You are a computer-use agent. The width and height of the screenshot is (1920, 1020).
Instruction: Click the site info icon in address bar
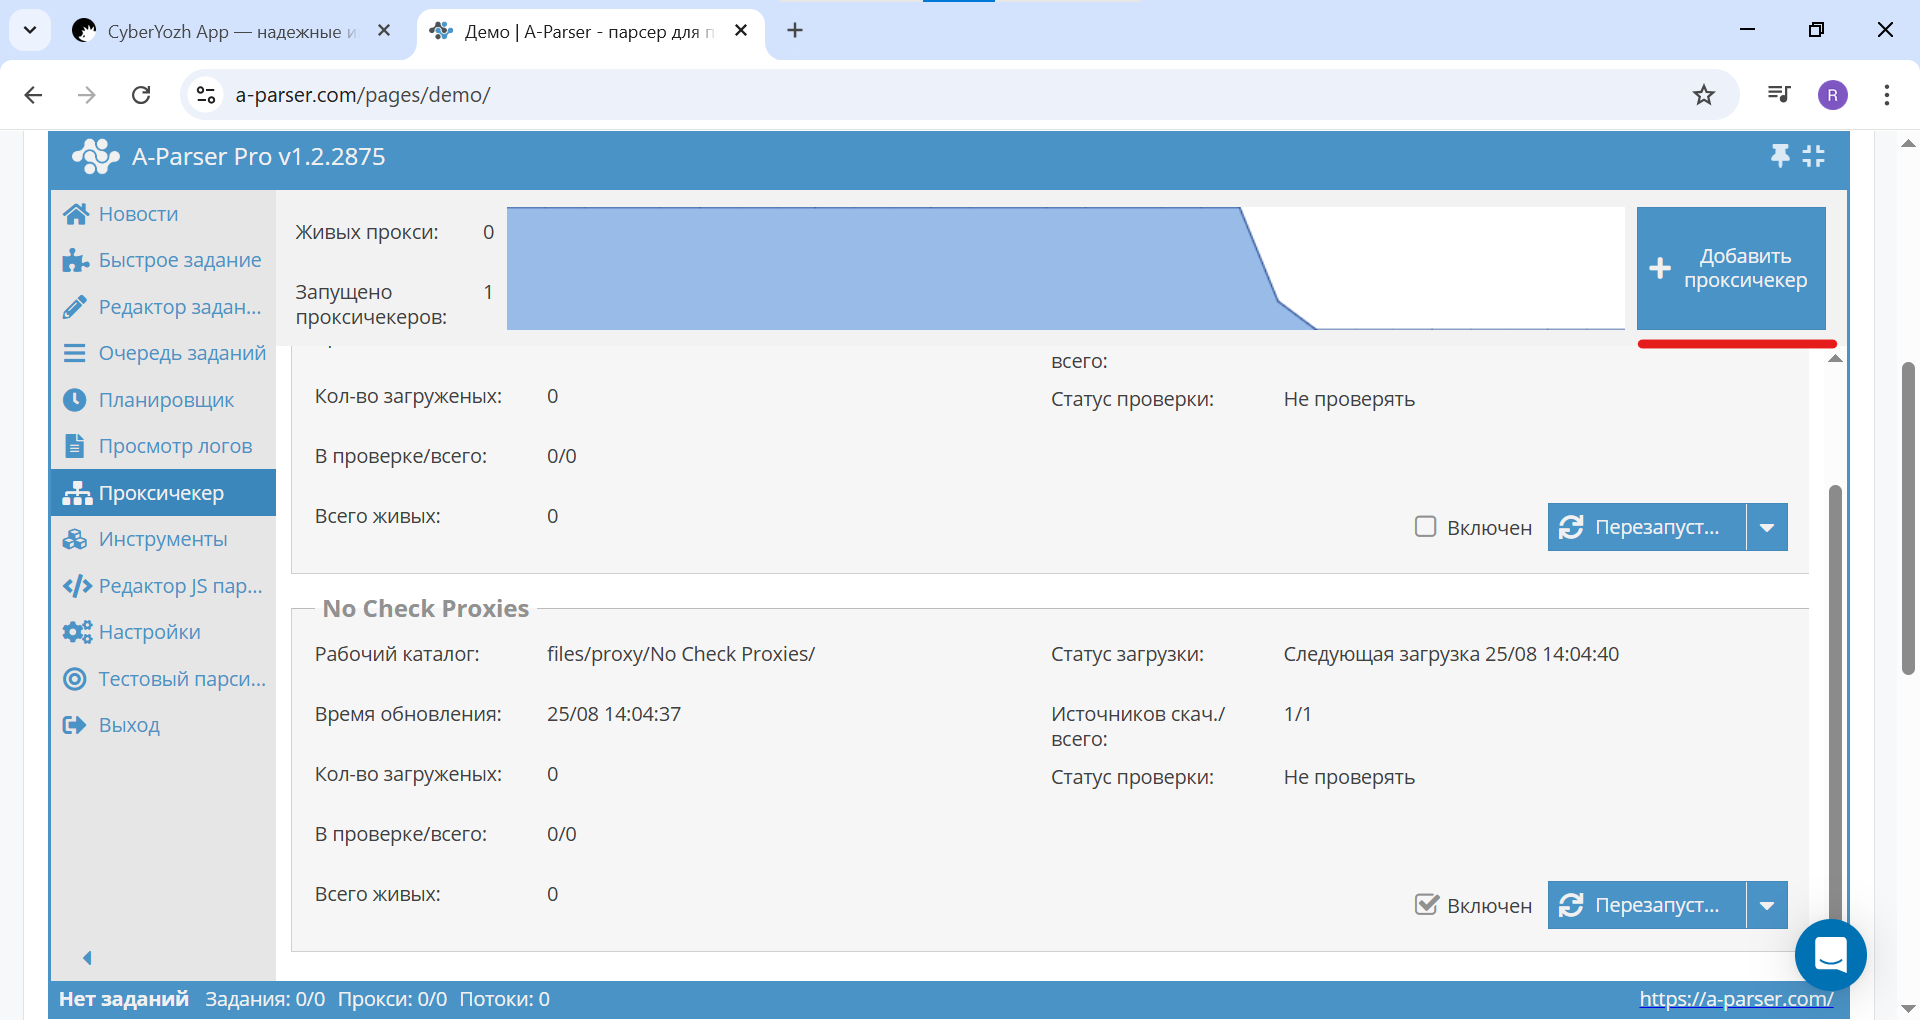click(x=206, y=95)
